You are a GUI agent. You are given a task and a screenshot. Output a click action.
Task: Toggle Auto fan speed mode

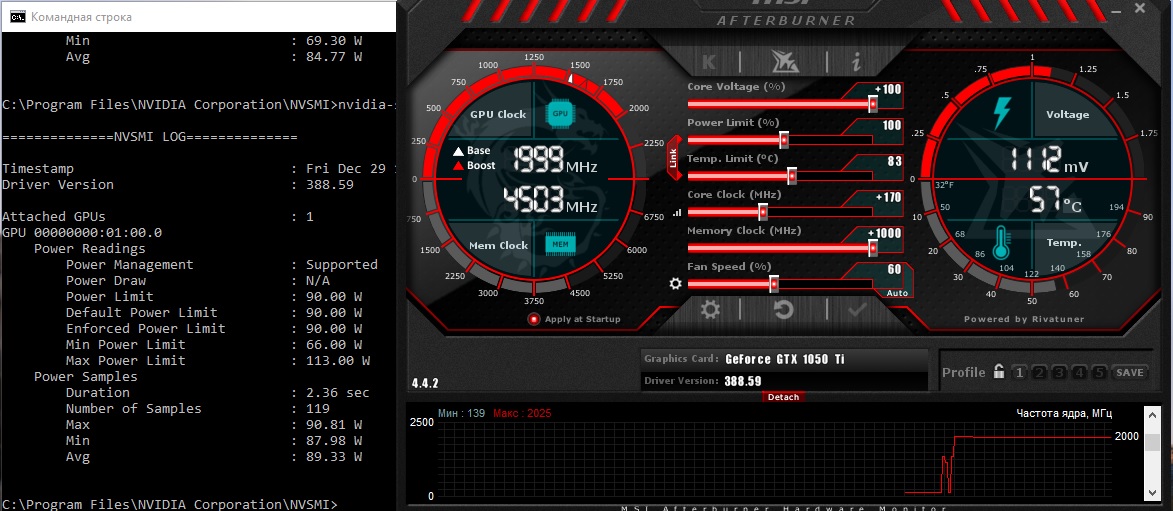[x=897, y=293]
